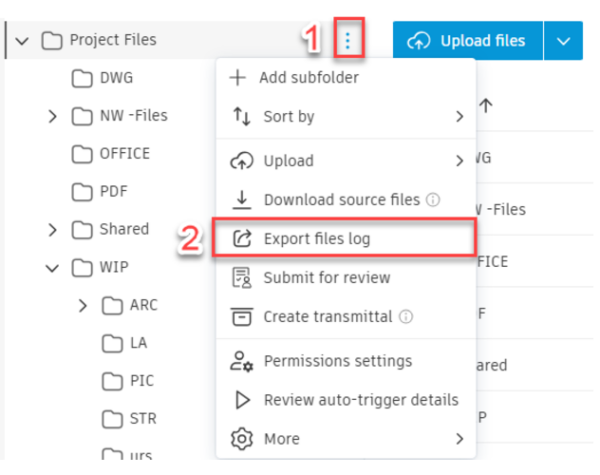Click the Create transmittal archive icon

coord(241,317)
